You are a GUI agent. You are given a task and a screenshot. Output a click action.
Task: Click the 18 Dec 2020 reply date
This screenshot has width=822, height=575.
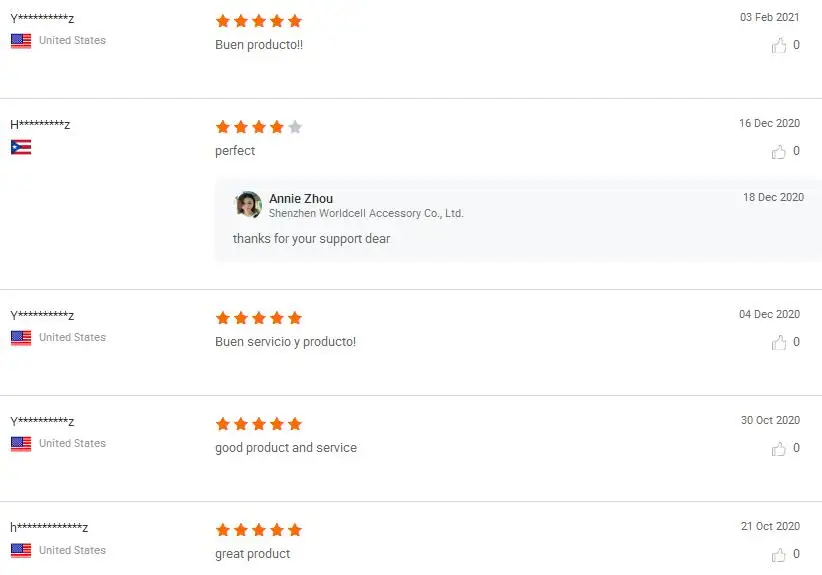pyautogui.click(x=773, y=198)
